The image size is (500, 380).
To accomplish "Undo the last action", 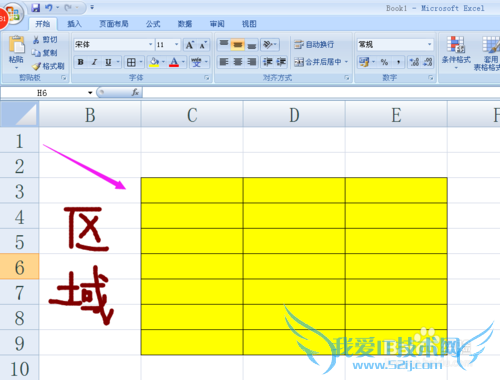I will [49, 7].
